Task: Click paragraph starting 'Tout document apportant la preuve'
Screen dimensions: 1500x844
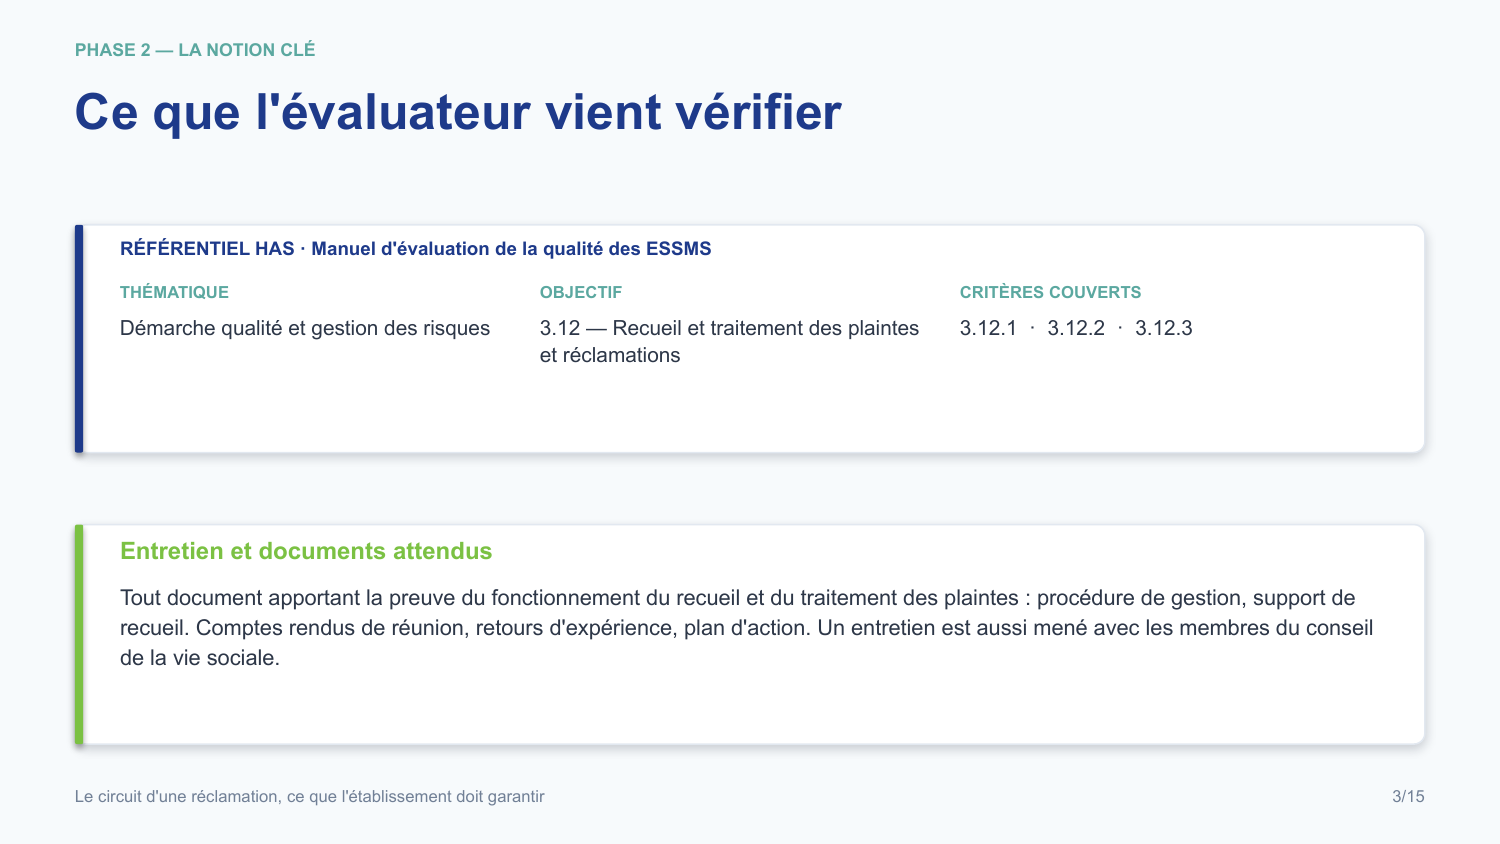Action: click(x=747, y=628)
